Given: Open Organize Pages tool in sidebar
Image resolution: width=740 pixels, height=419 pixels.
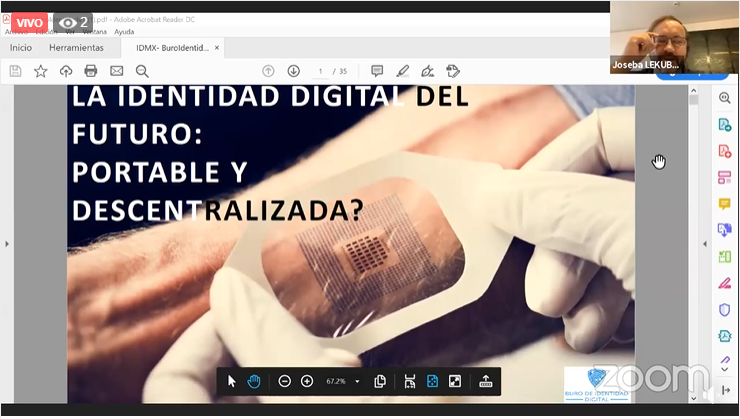Looking at the screenshot, I should tap(724, 177).
